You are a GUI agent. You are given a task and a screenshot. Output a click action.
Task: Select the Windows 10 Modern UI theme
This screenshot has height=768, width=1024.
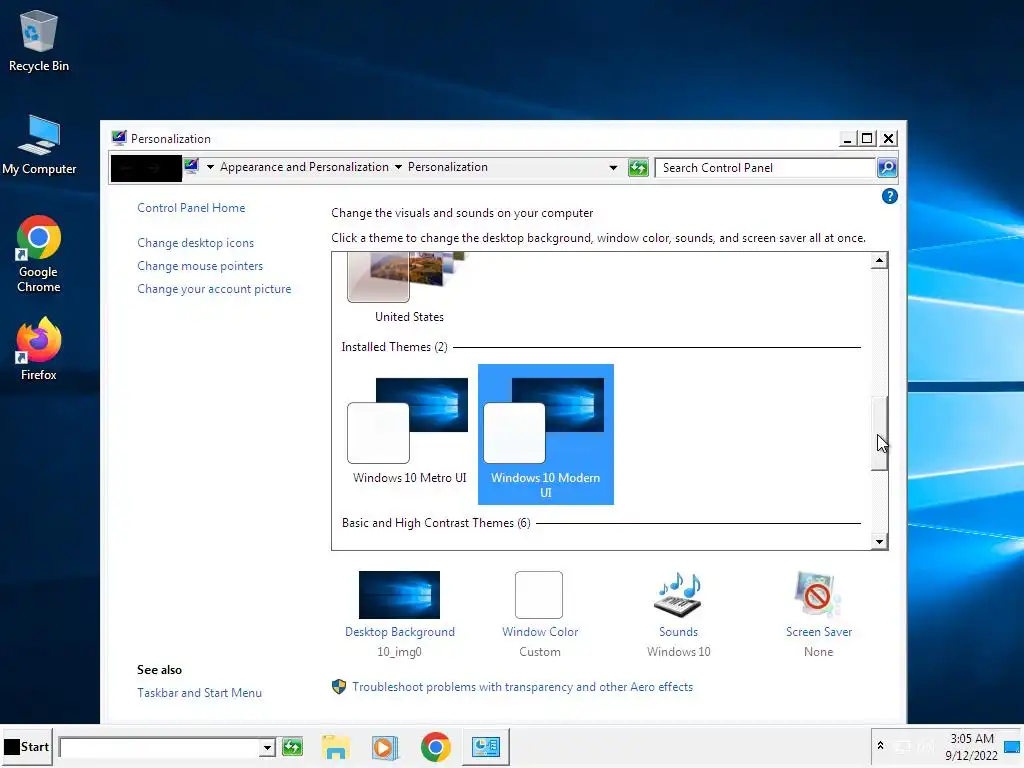click(545, 434)
